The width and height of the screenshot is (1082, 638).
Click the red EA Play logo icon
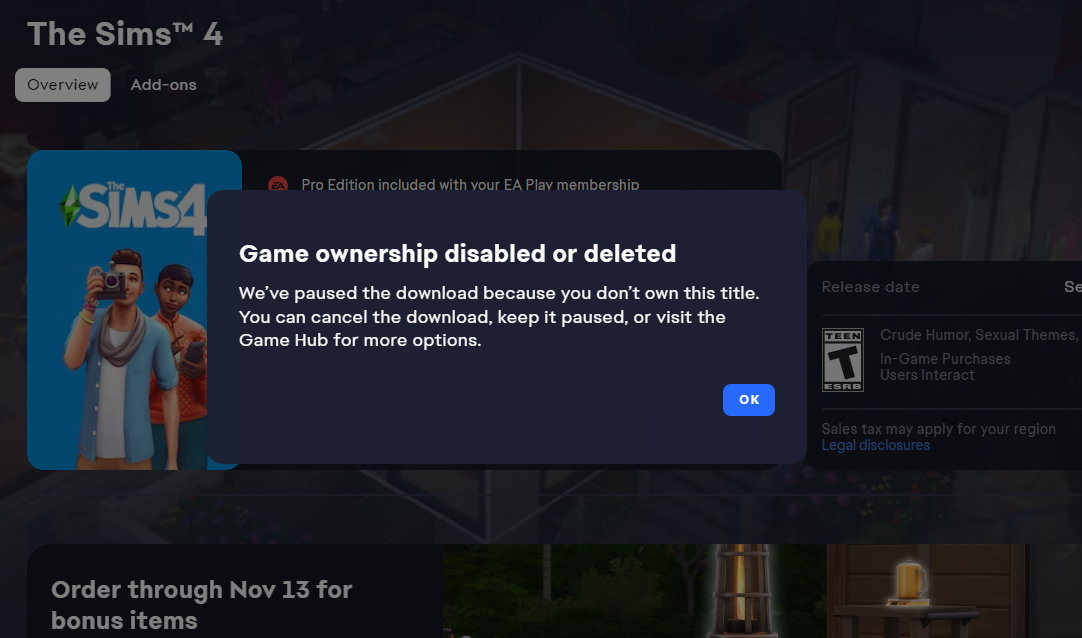(277, 185)
